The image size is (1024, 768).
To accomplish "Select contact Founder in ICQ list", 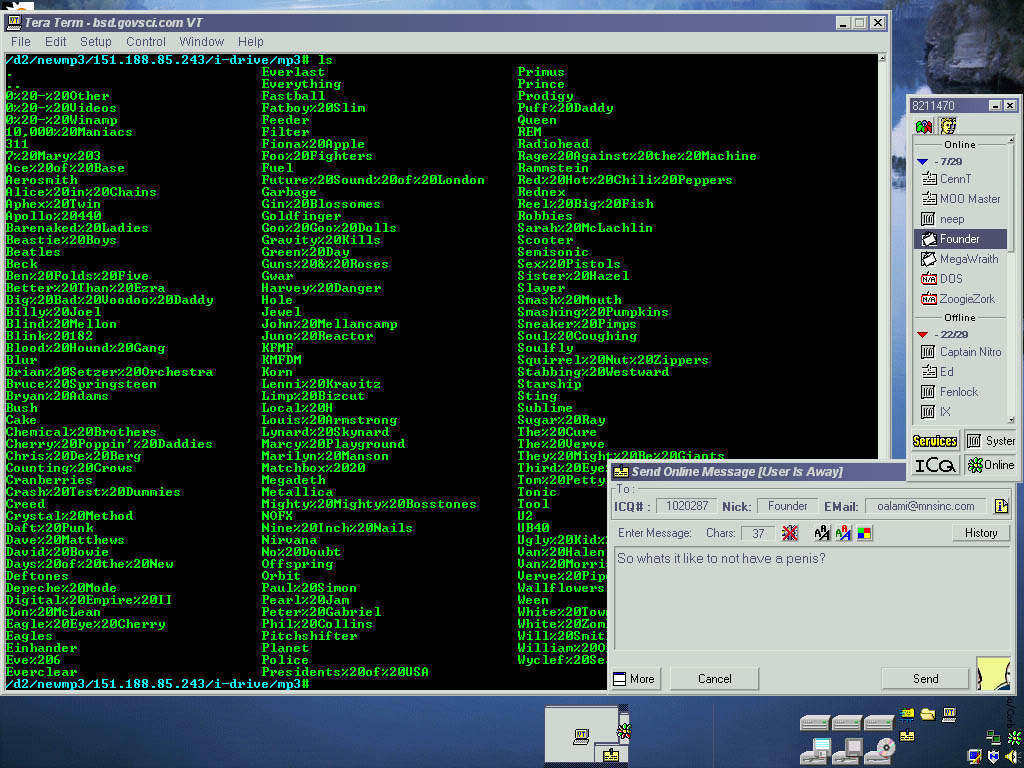I will 959,238.
